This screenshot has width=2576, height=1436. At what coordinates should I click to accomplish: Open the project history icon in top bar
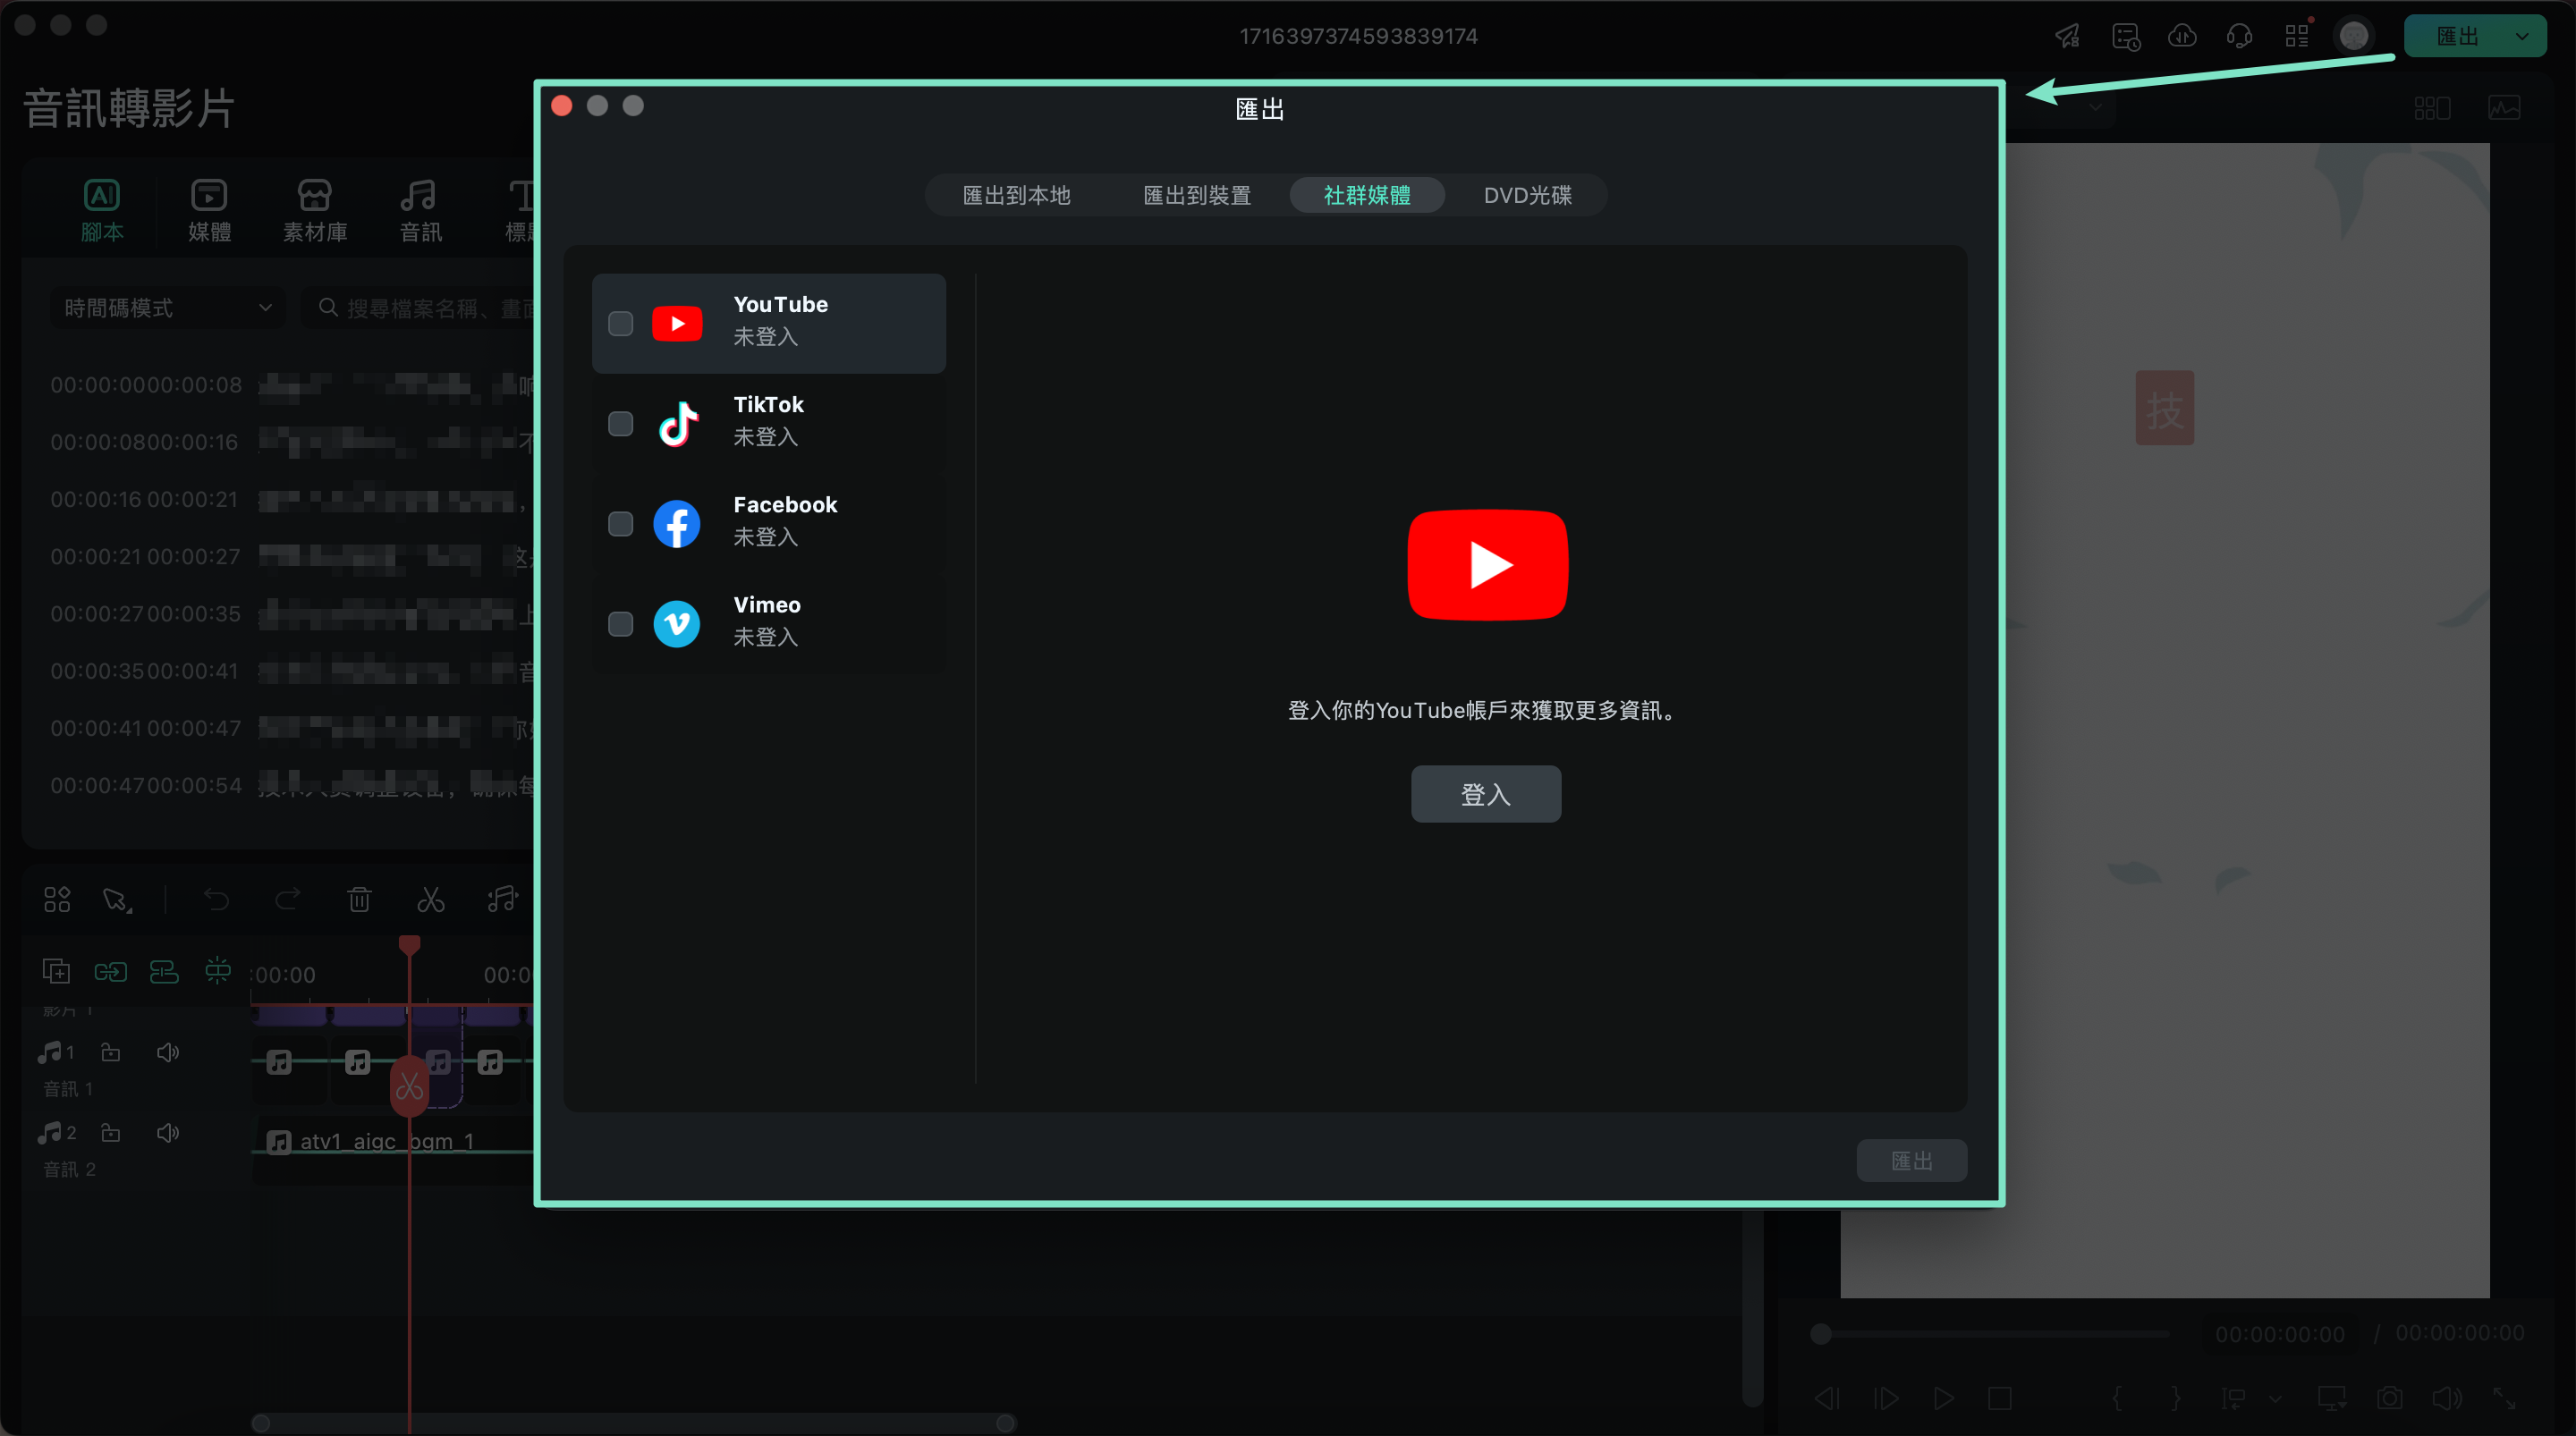tap(2125, 36)
